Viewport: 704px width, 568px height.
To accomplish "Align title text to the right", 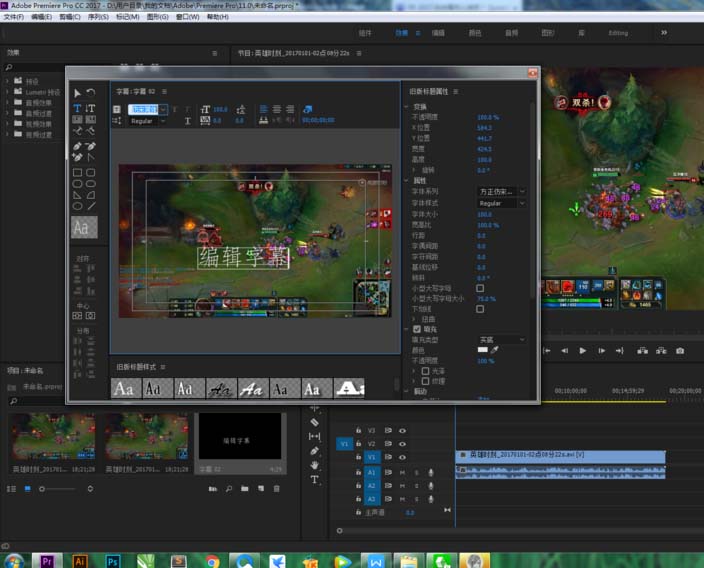I will 290,109.
